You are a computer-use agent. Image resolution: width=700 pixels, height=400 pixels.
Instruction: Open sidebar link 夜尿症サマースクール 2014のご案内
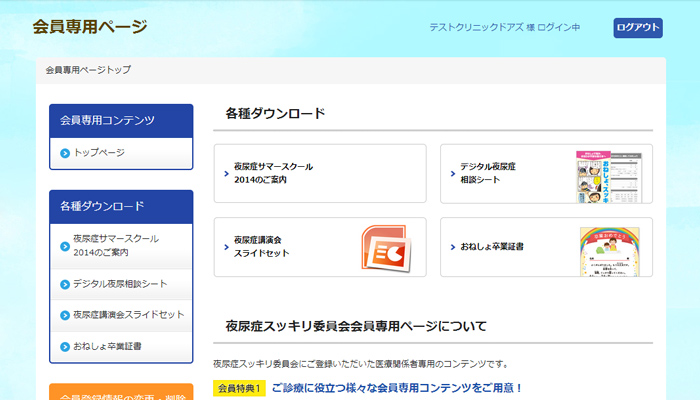(115, 246)
